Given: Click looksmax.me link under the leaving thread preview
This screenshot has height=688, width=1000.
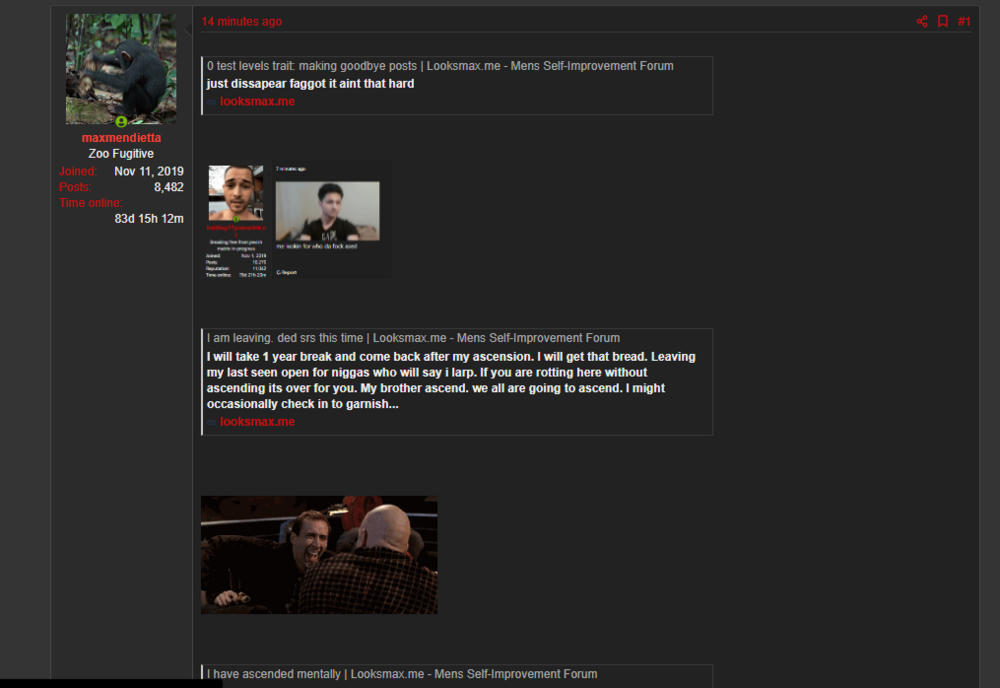Looking at the screenshot, I should [257, 422].
